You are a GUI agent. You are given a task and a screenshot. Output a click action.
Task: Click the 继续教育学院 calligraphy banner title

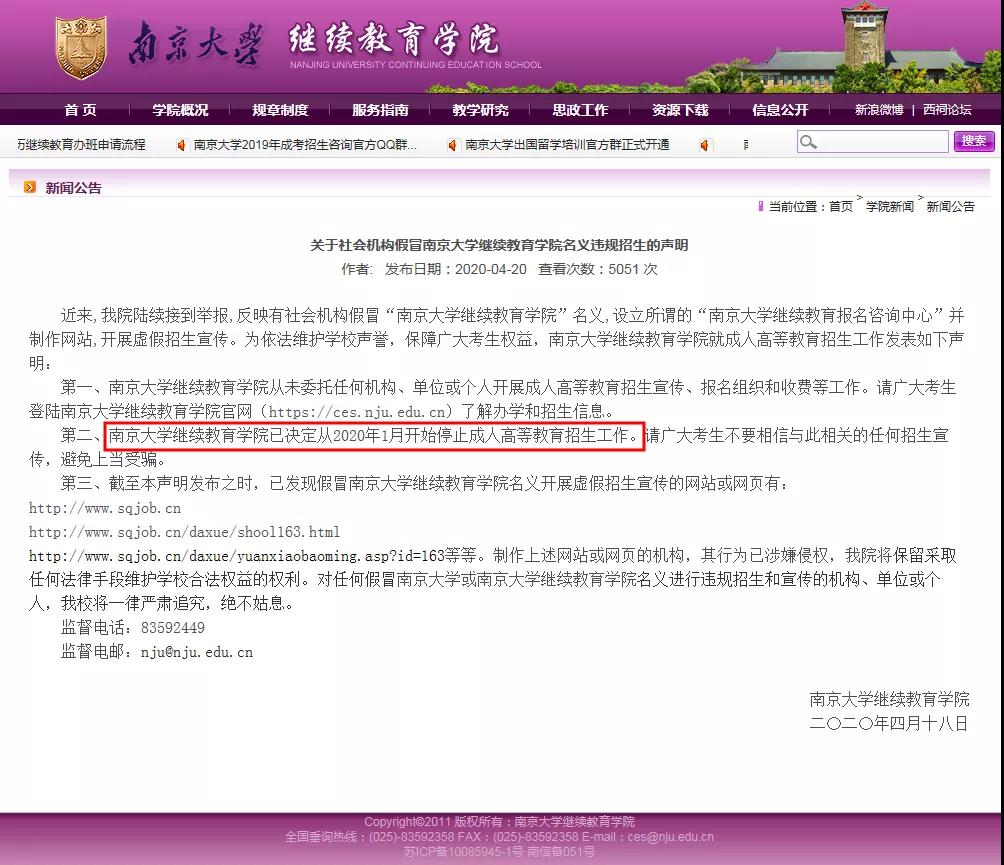[x=394, y=38]
